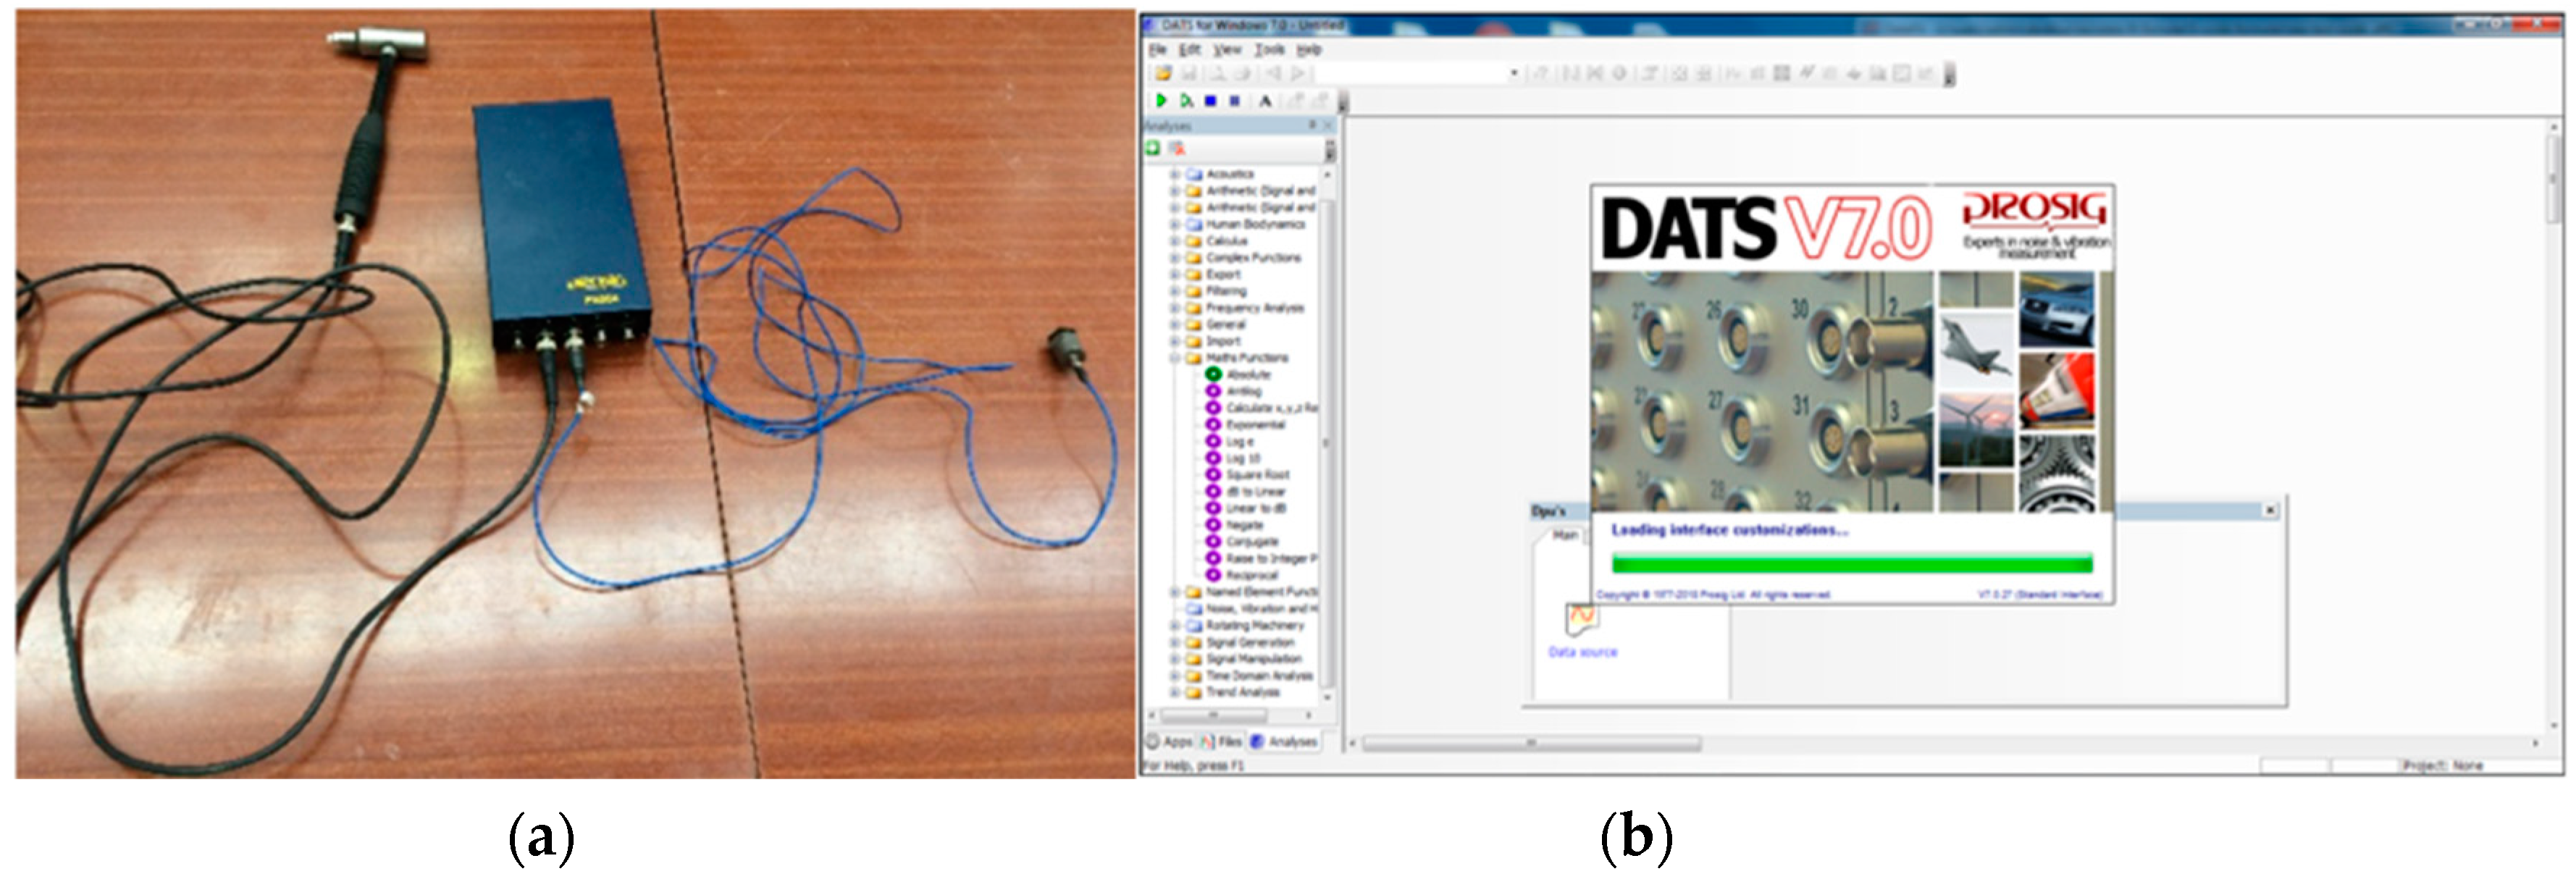
Task: Expand the Human Biodynamics tree node
Action: tap(1175, 224)
